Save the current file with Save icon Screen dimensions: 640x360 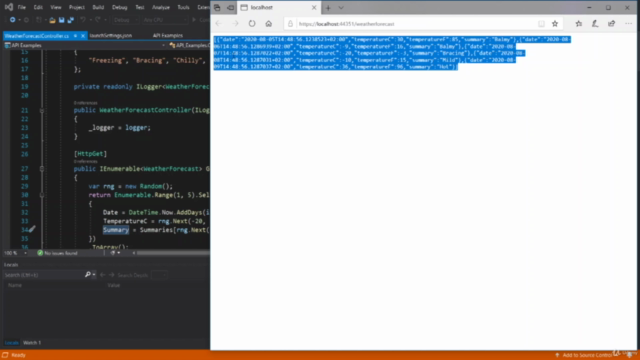pyautogui.click(x=61, y=20)
